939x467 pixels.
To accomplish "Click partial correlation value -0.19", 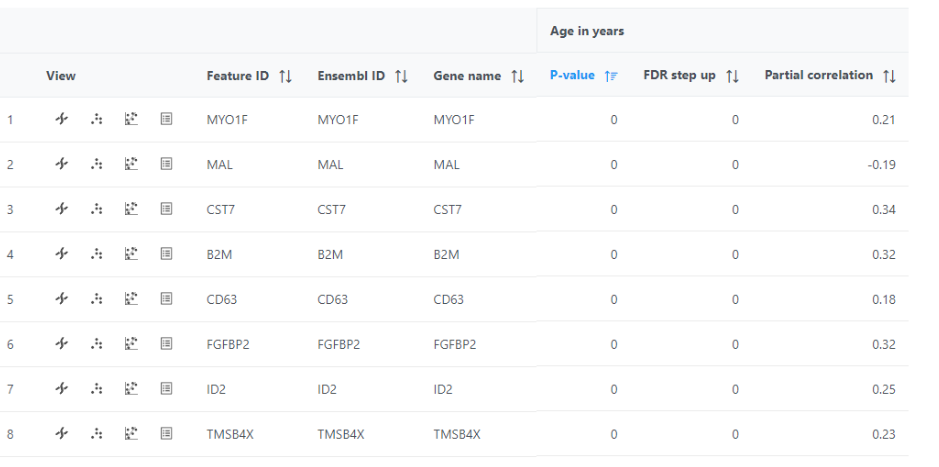I will (882, 165).
